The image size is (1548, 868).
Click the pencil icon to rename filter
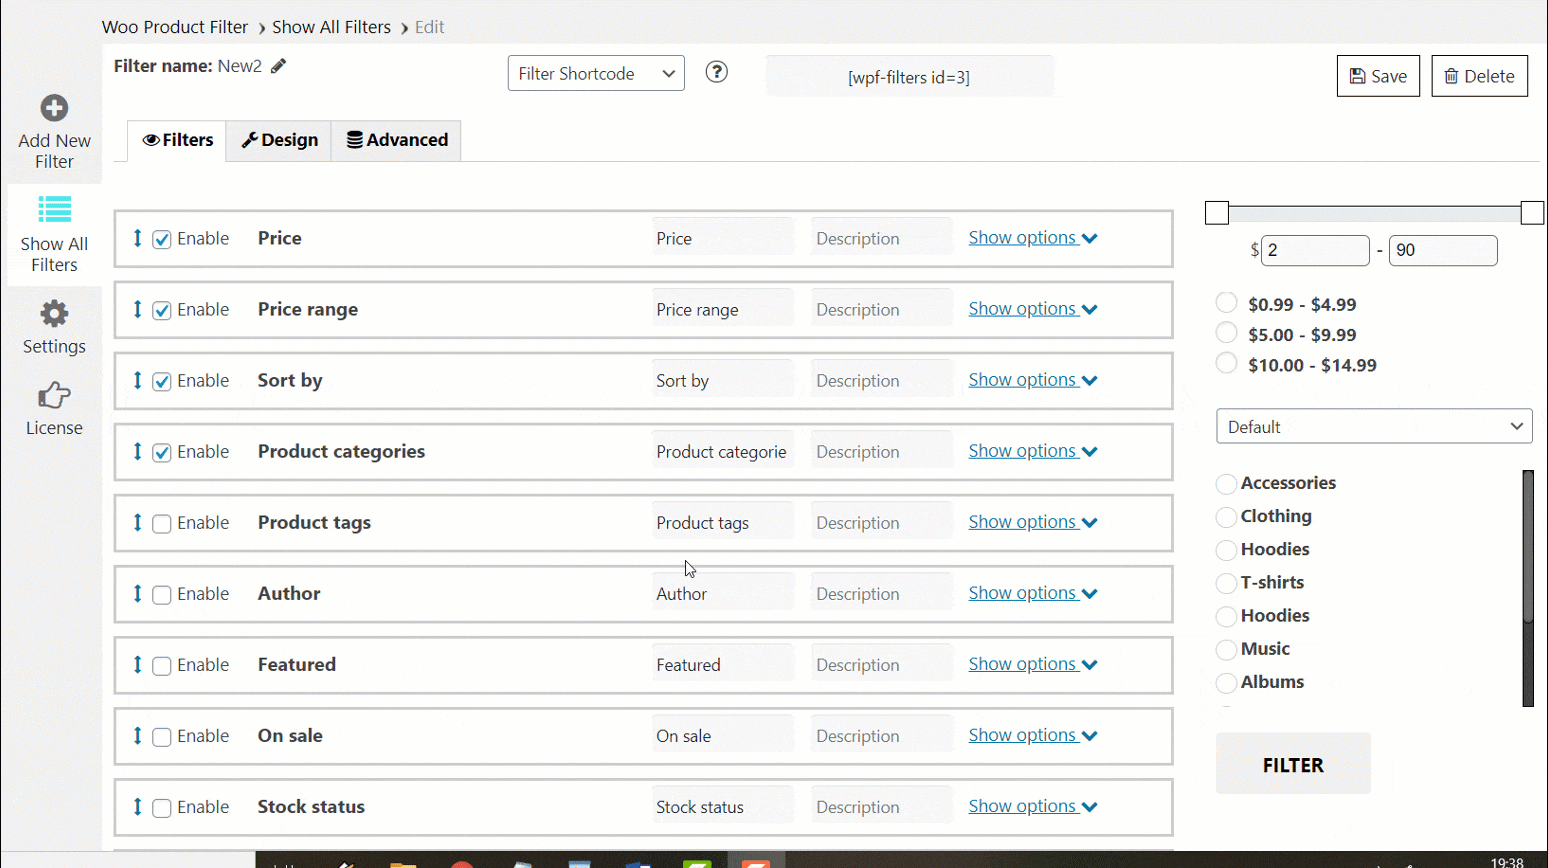point(279,66)
